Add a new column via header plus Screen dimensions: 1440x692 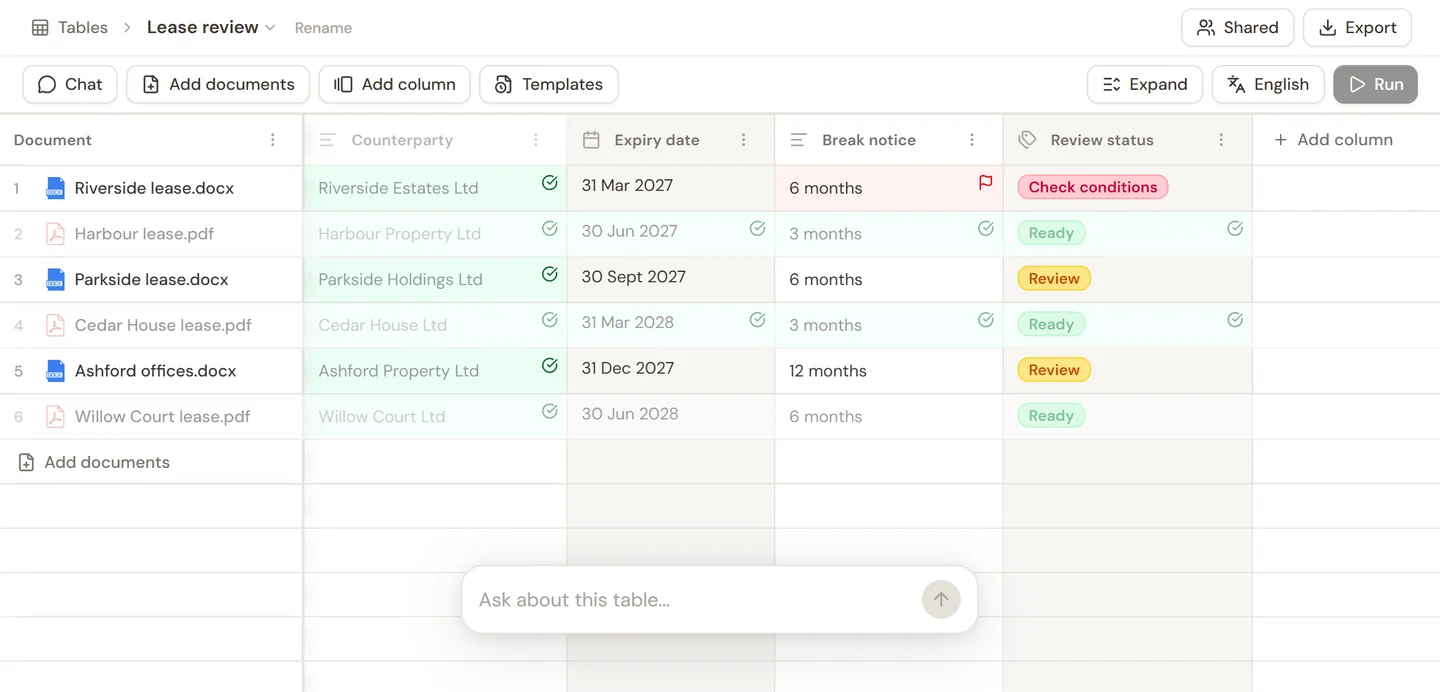1333,140
